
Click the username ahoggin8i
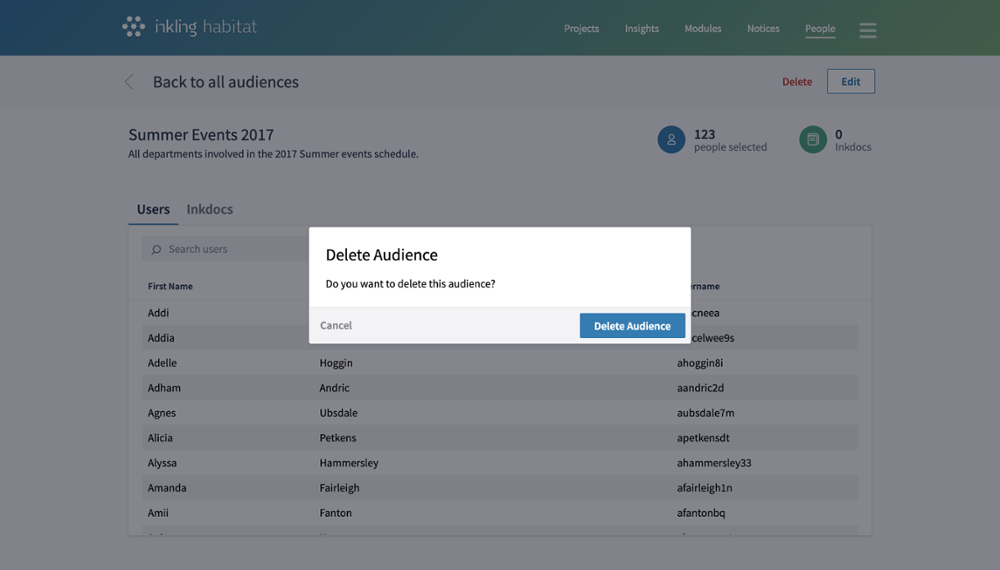(x=700, y=363)
